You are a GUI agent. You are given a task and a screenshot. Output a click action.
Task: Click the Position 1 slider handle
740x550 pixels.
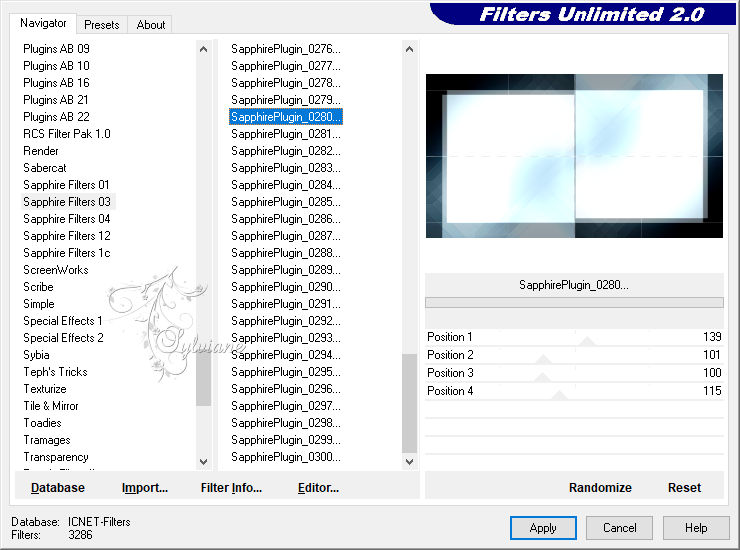[587, 341]
